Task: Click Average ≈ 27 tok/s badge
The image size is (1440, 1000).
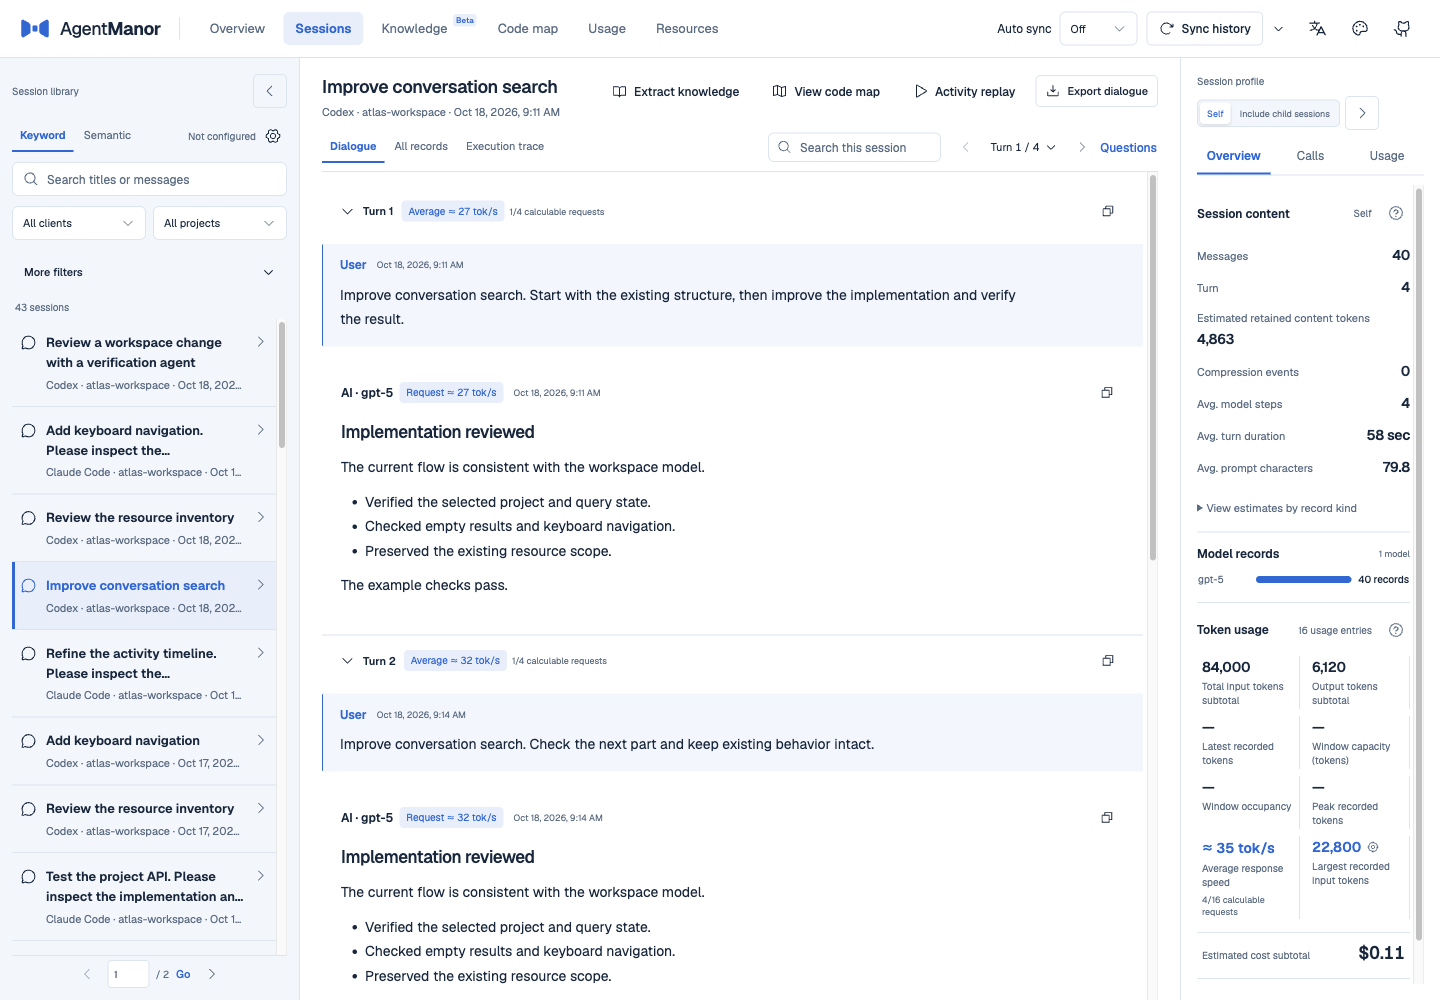Action: click(x=453, y=212)
